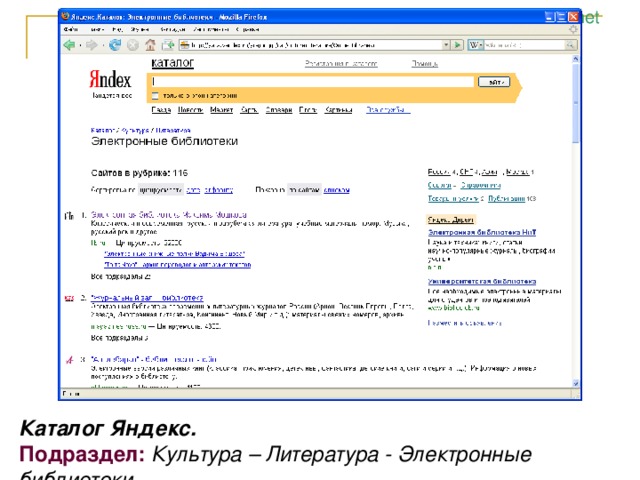Click the green Go arrow by address bar
This screenshot has width=640, height=480.
(x=458, y=45)
